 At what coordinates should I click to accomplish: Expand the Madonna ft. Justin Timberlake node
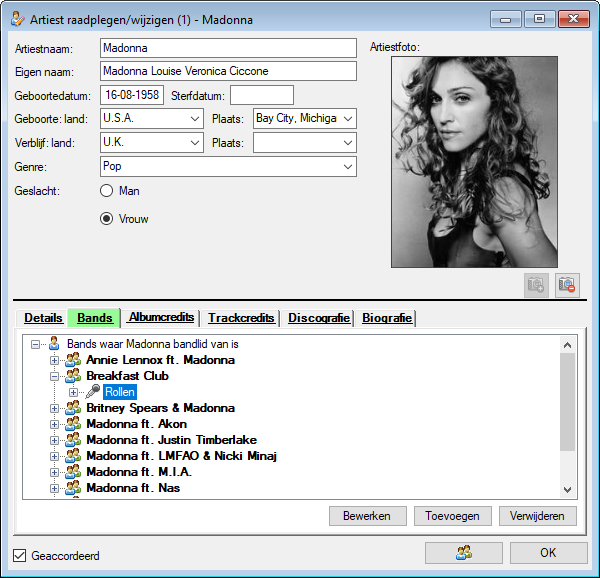(x=54, y=441)
